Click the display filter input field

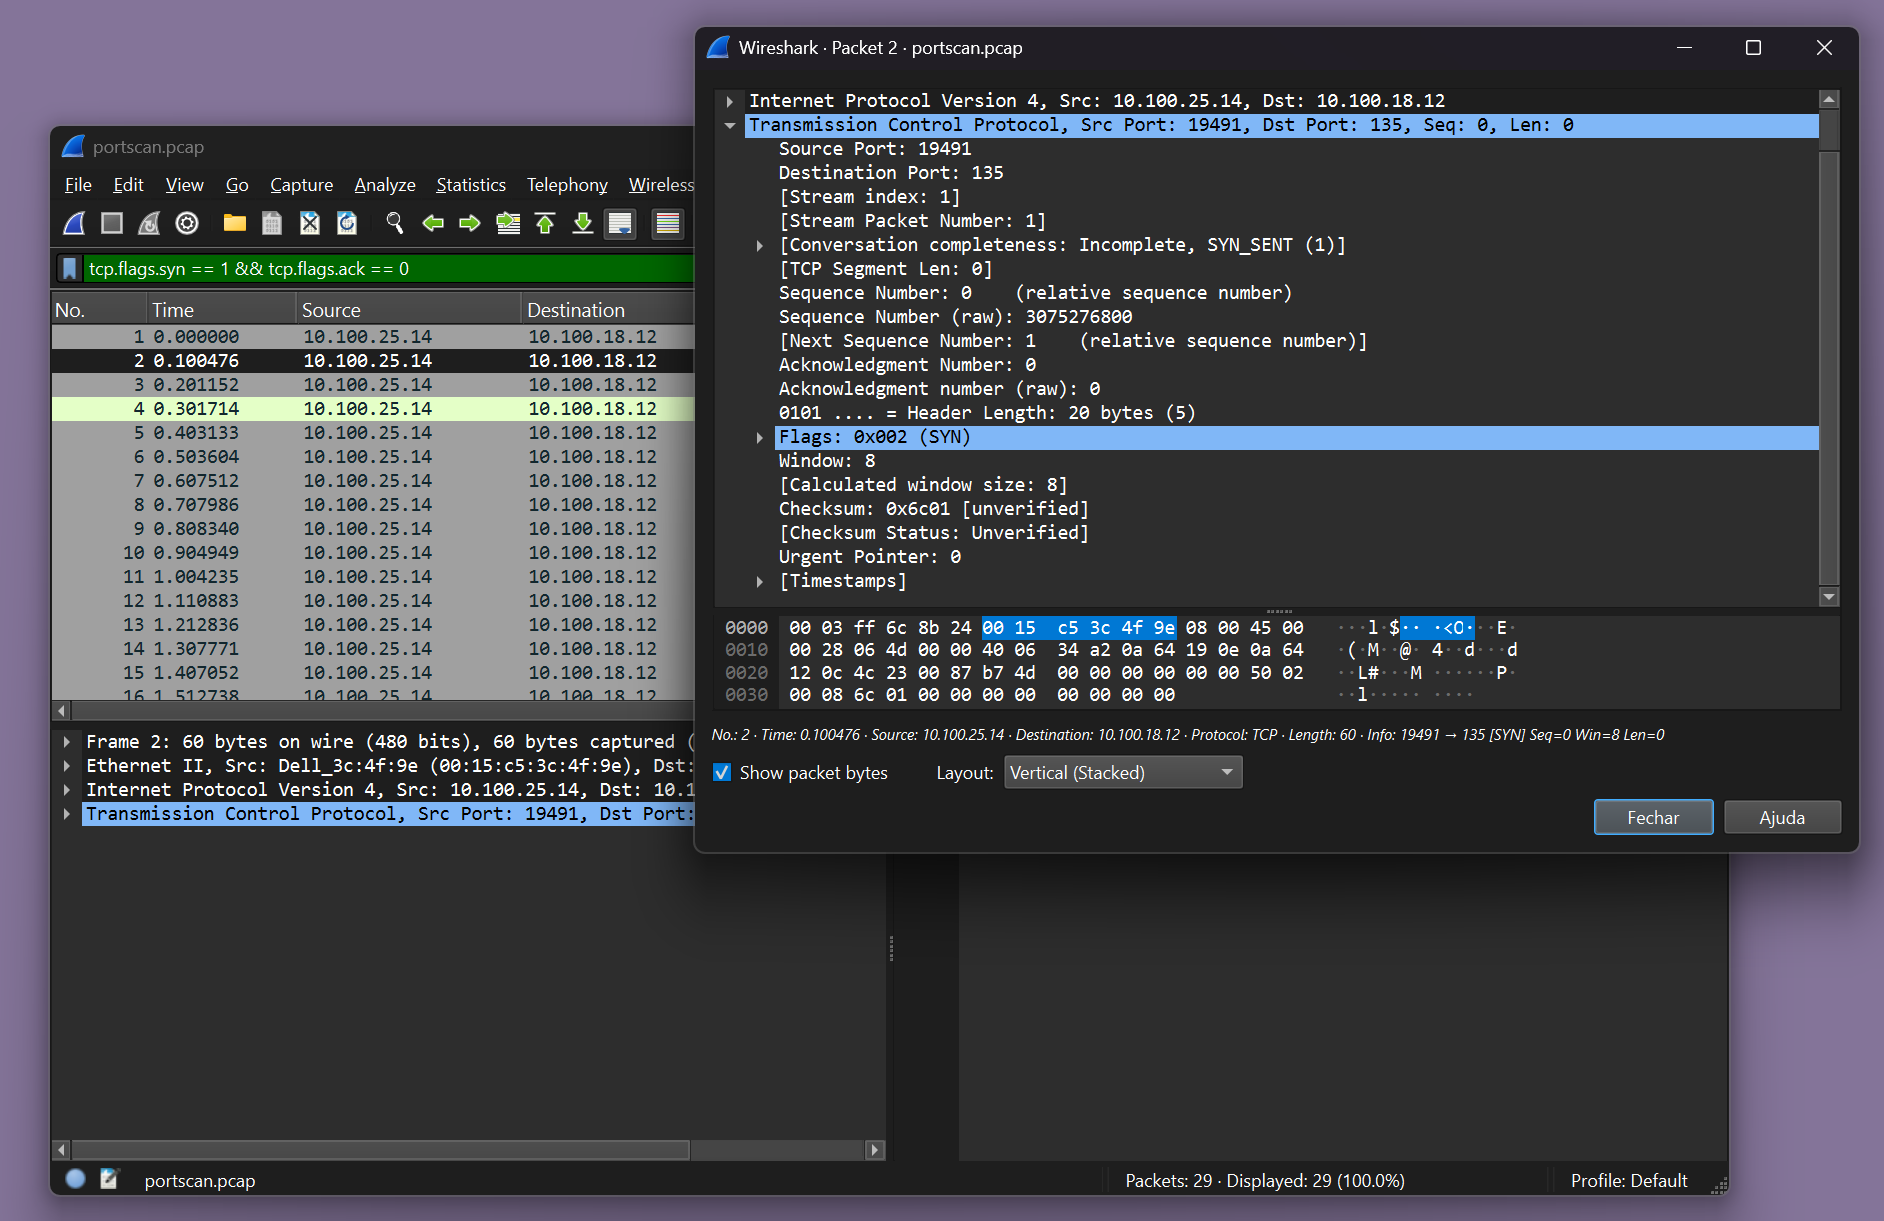(x=388, y=269)
